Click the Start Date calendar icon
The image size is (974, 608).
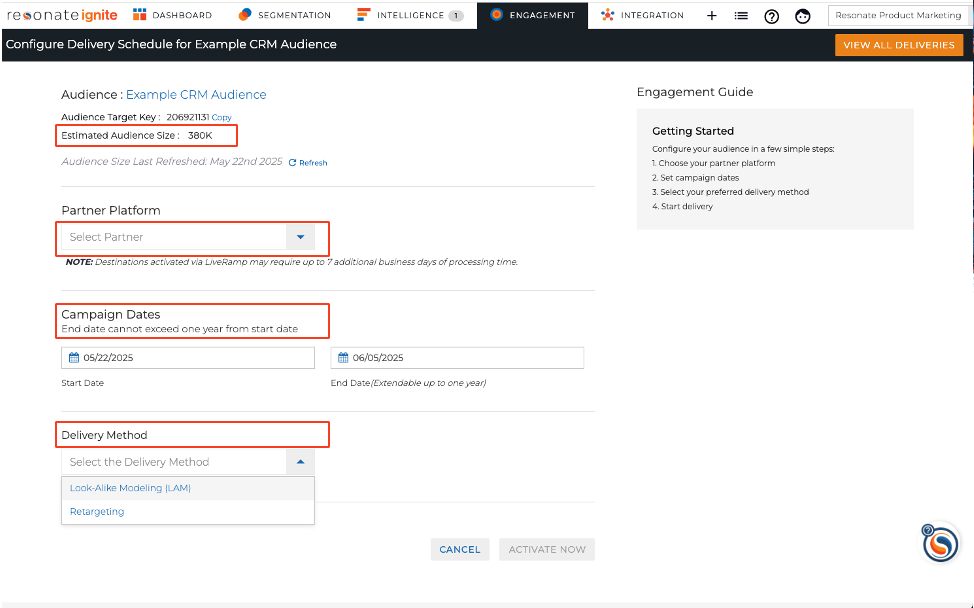click(74, 357)
